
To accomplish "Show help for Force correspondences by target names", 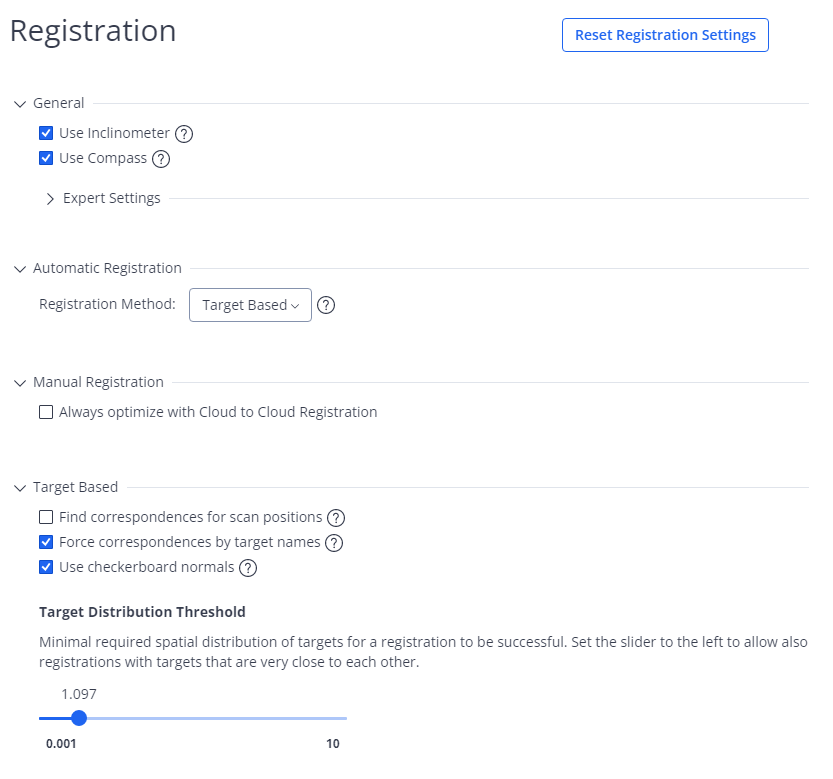I will (x=334, y=543).
